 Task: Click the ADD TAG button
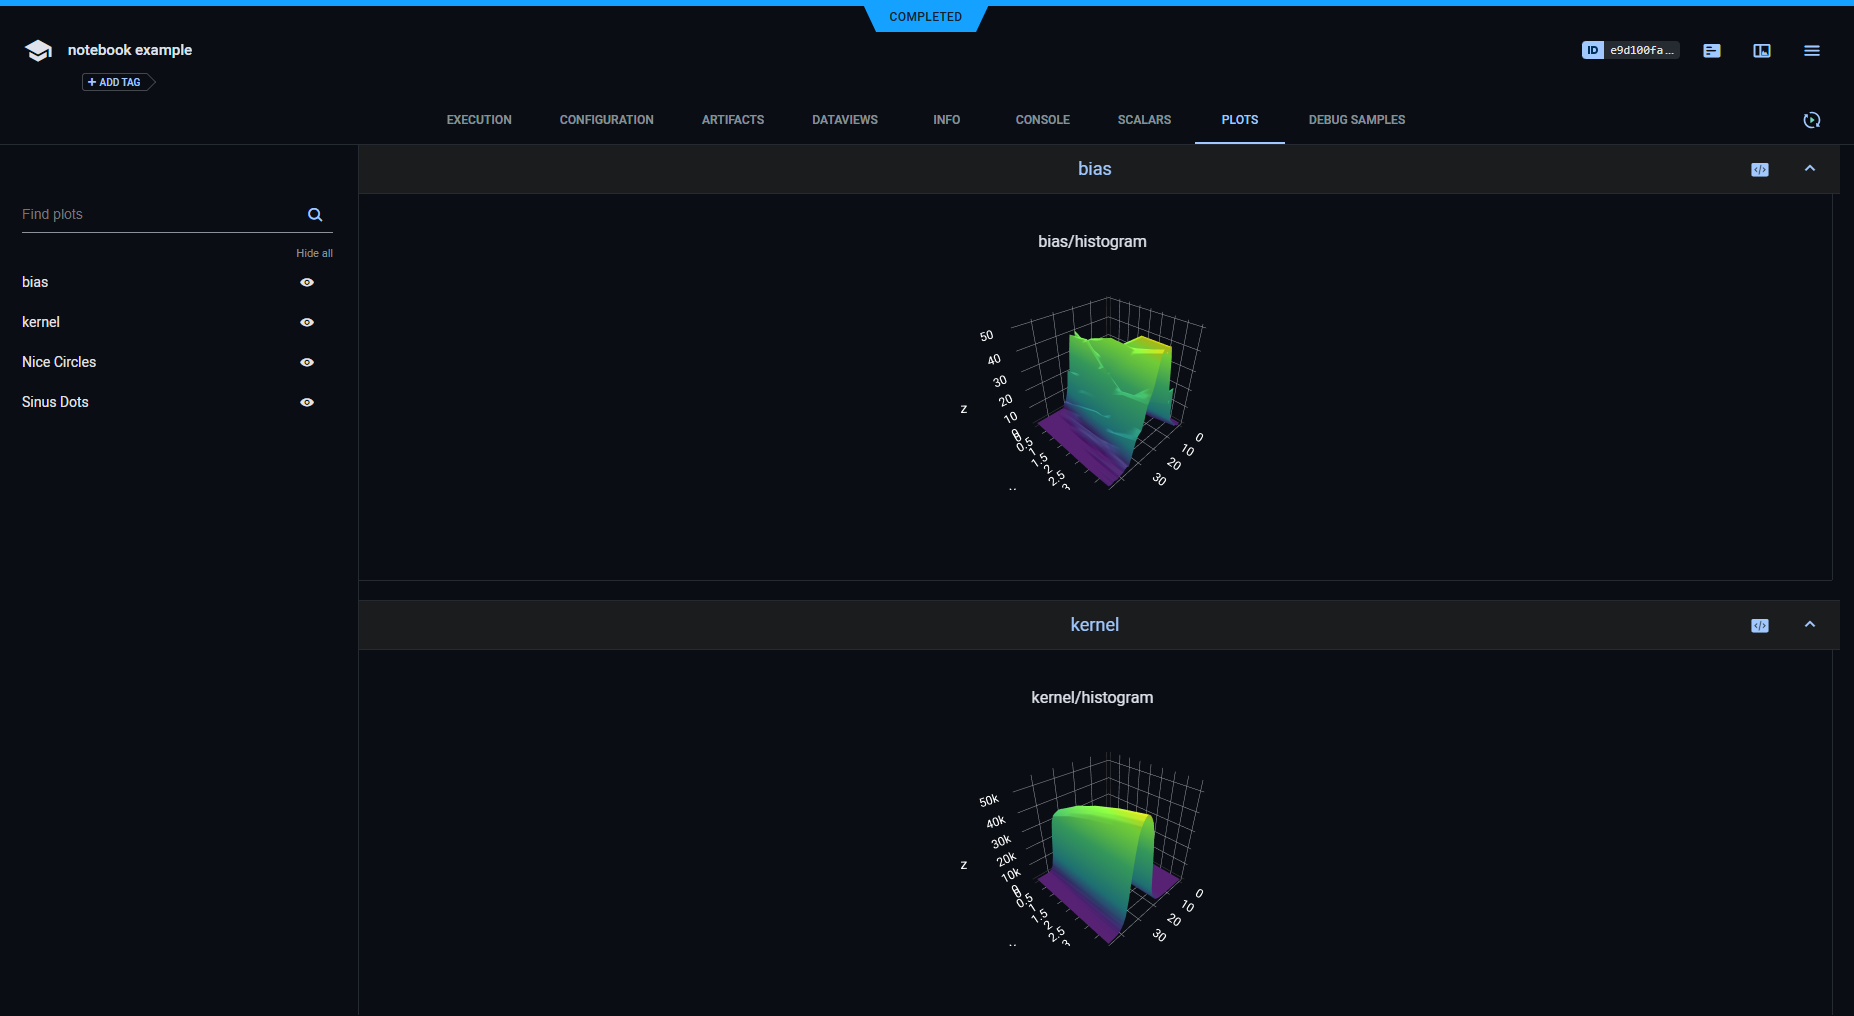[116, 82]
